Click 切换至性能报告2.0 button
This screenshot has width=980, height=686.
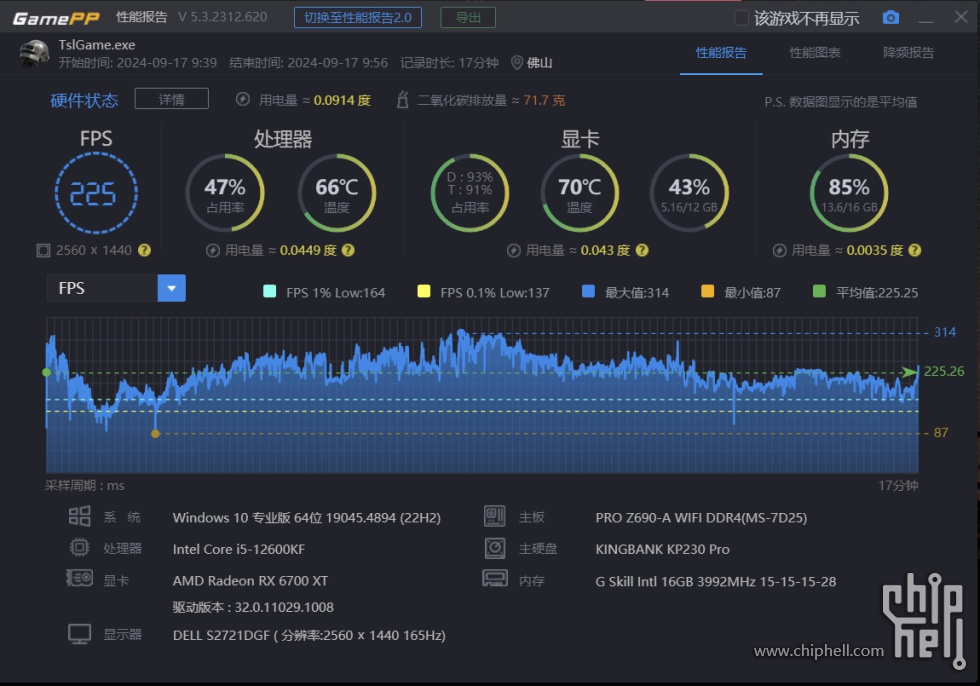tap(358, 17)
